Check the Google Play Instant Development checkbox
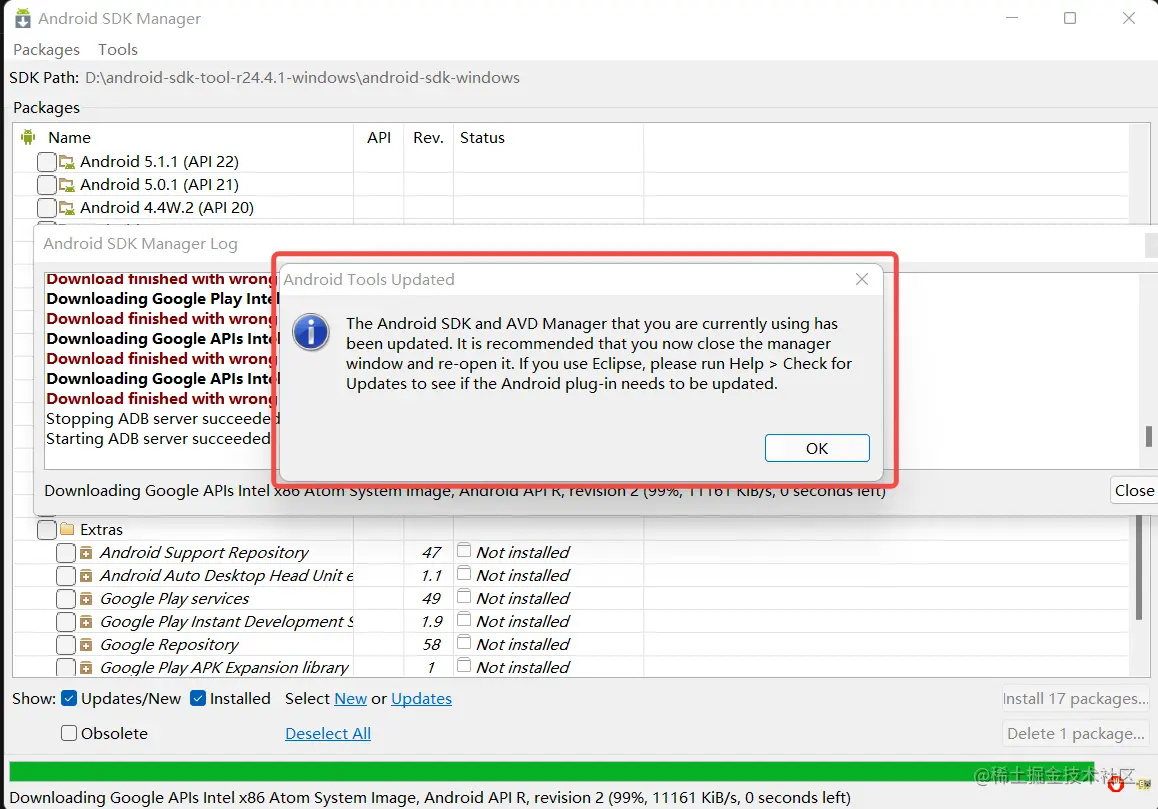Image resolution: width=1158 pixels, height=809 pixels. pyautogui.click(x=66, y=621)
